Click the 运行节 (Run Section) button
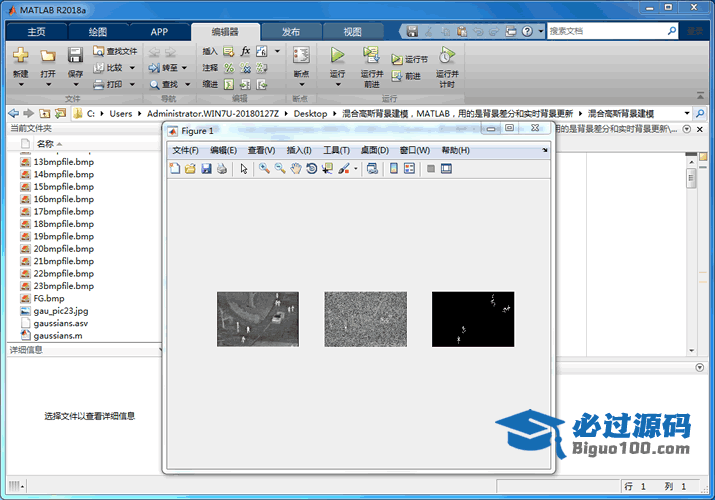Screen dimensions: 715x500 point(410,59)
